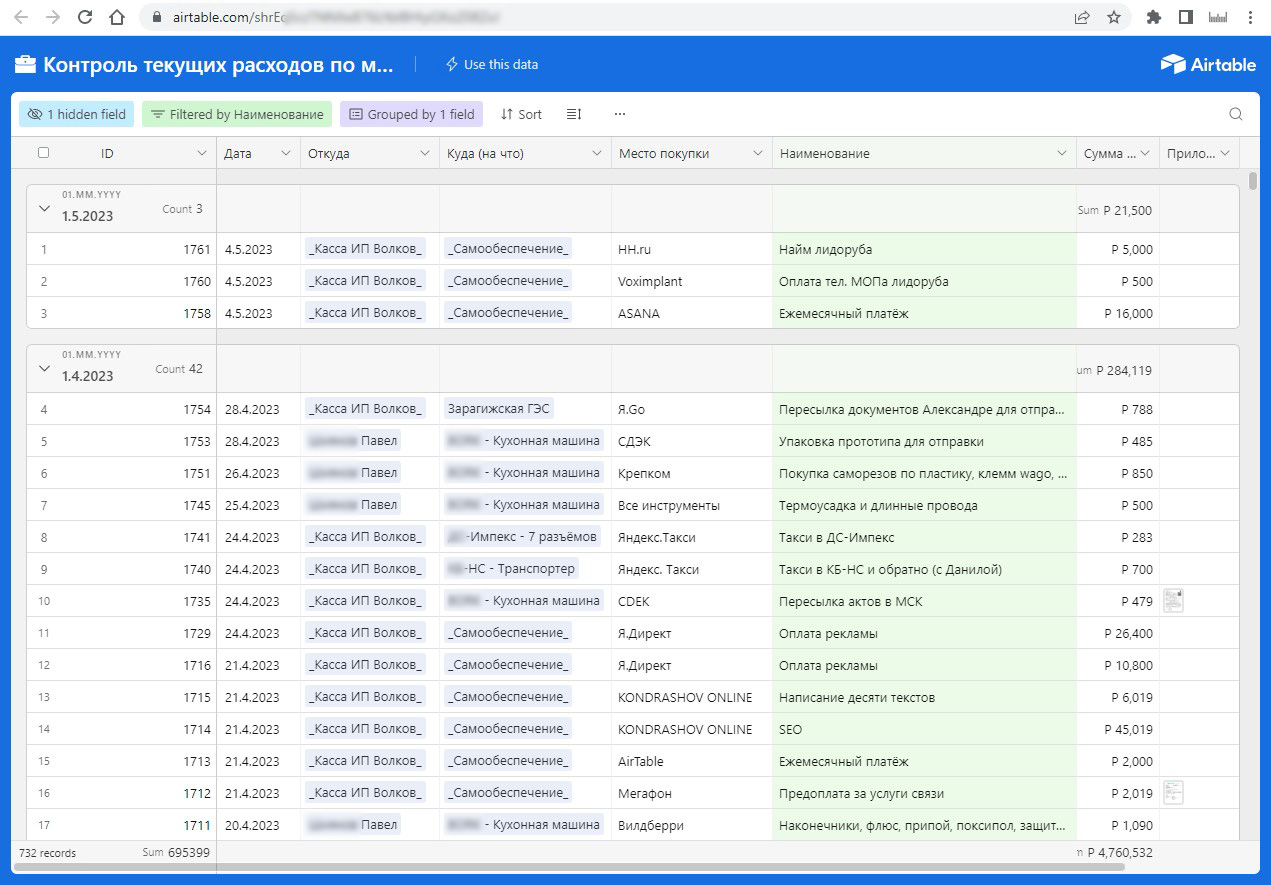Toggle the browser side panel icon
Screen dimensions: 1271x885
(x=1186, y=17)
